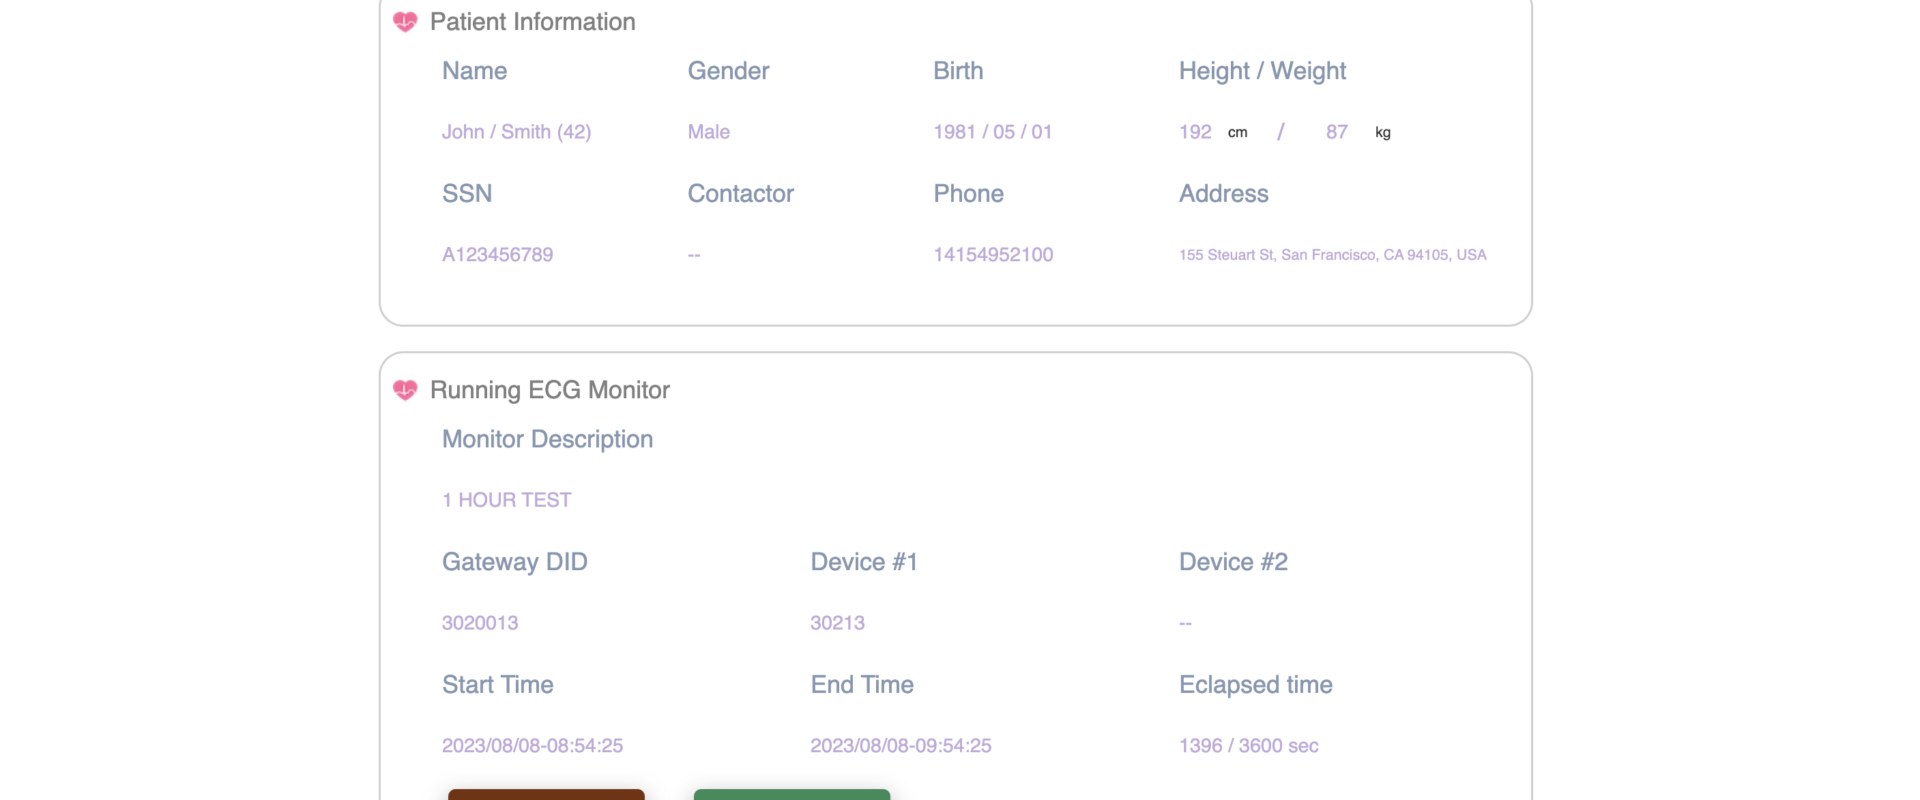Click the Device #1 value 30213
This screenshot has height=800, width=1920.
(x=837, y=623)
